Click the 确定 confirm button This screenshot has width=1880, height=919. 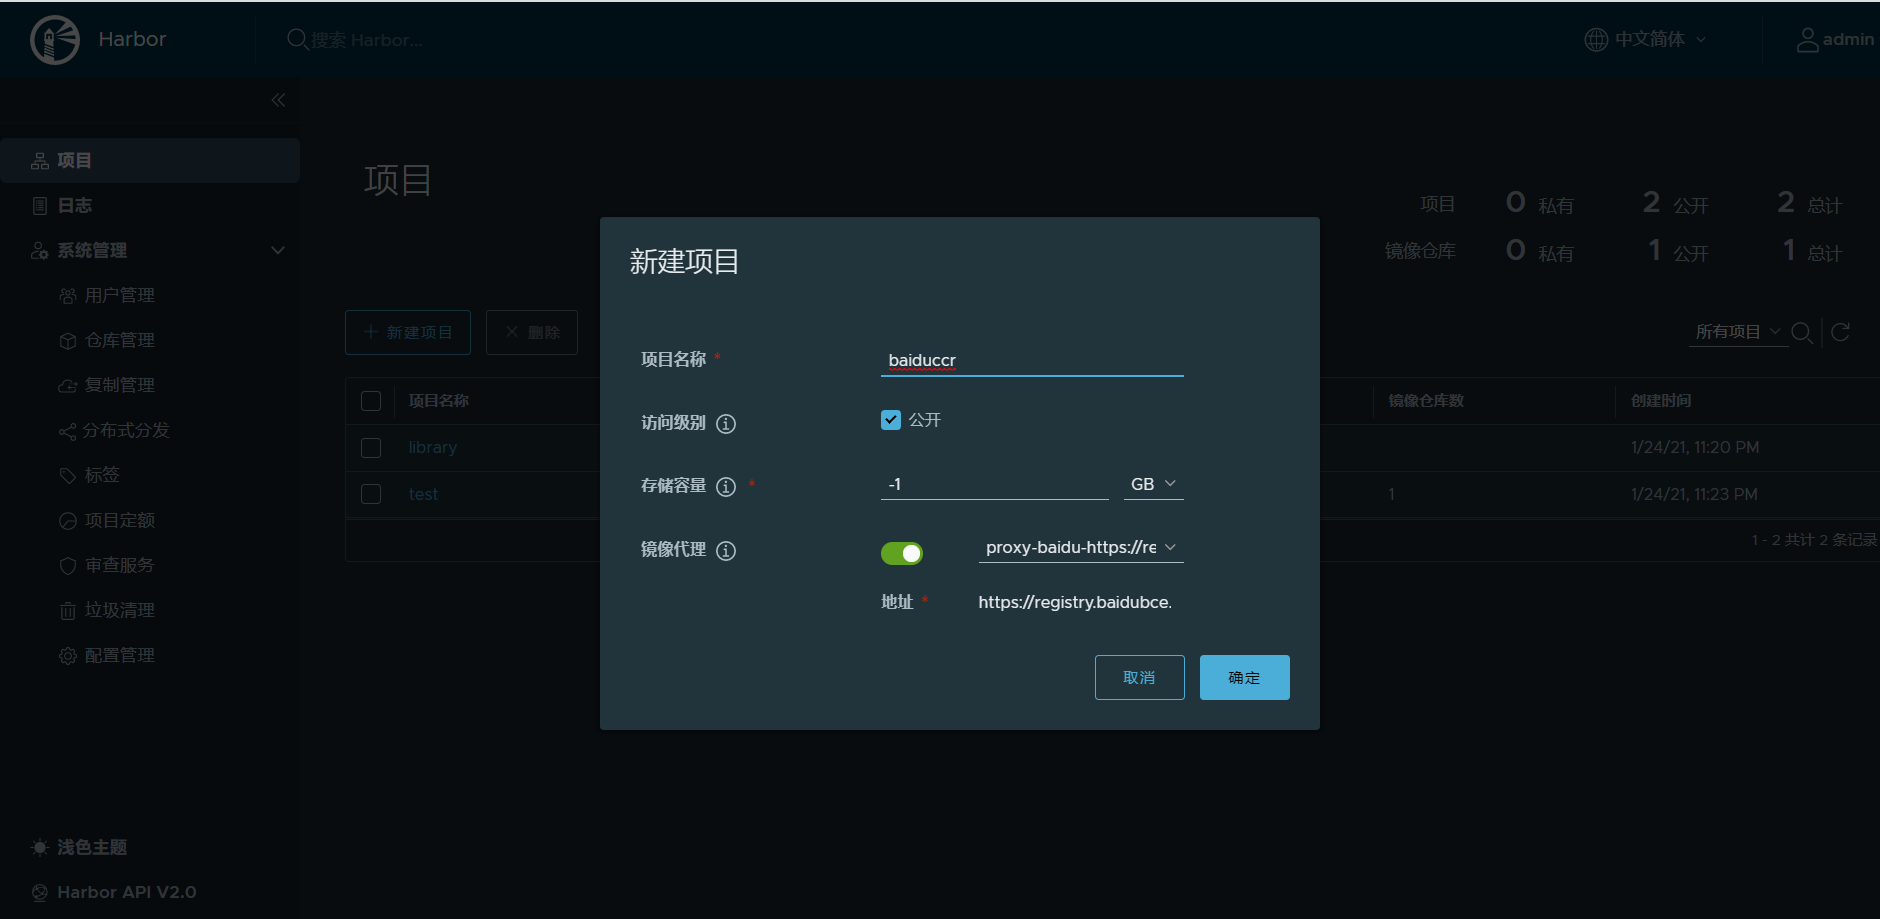coord(1245,677)
